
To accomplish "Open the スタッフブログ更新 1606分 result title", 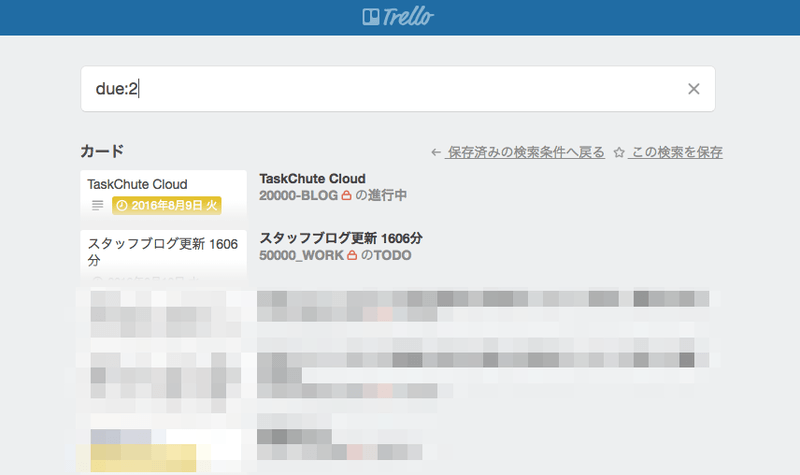I will [341, 238].
